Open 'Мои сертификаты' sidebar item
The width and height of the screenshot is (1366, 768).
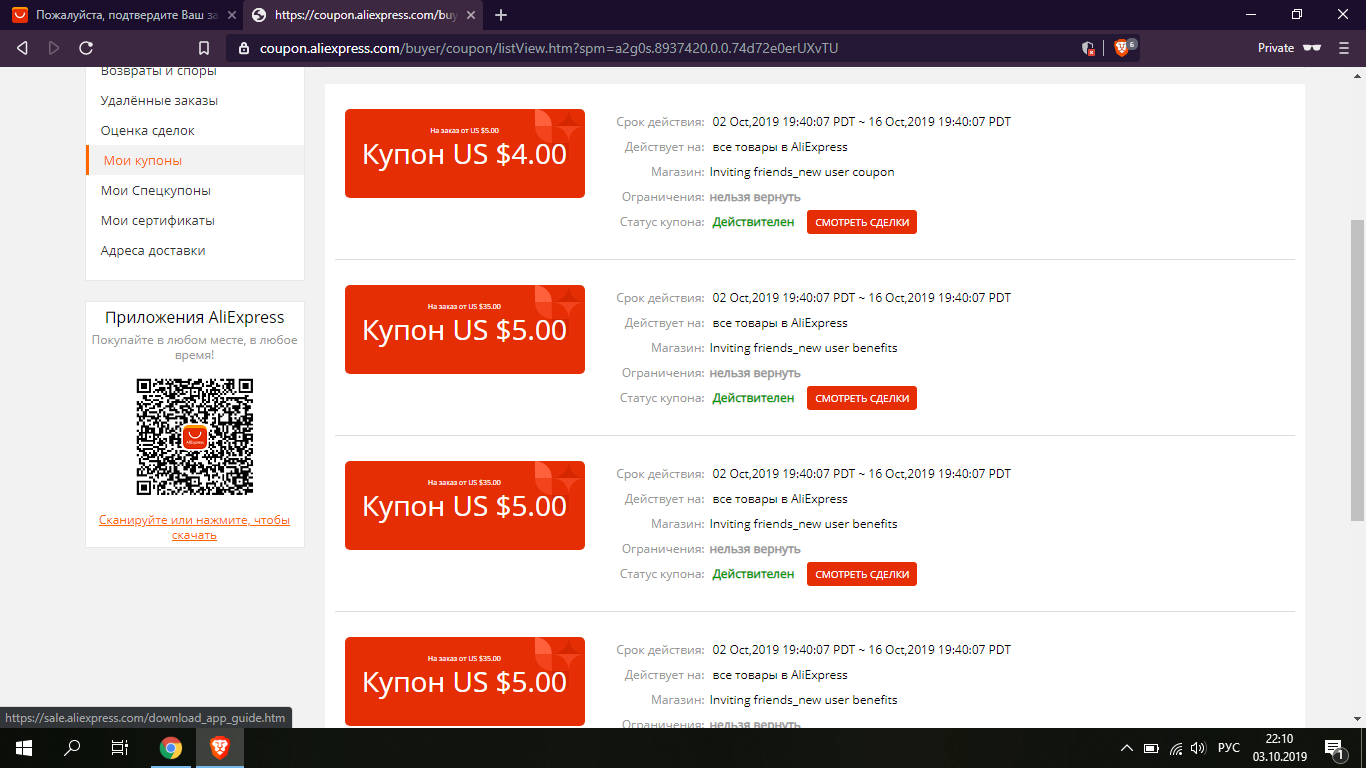(158, 221)
